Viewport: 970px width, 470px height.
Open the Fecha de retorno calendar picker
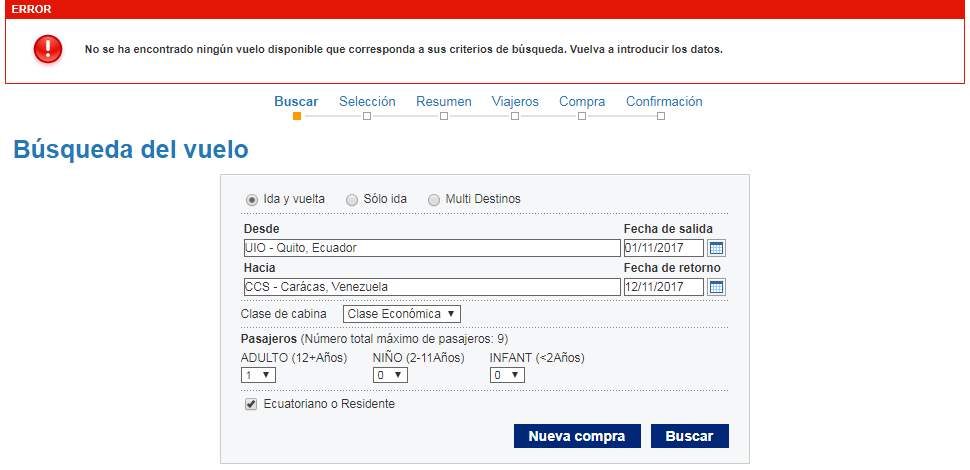[716, 287]
